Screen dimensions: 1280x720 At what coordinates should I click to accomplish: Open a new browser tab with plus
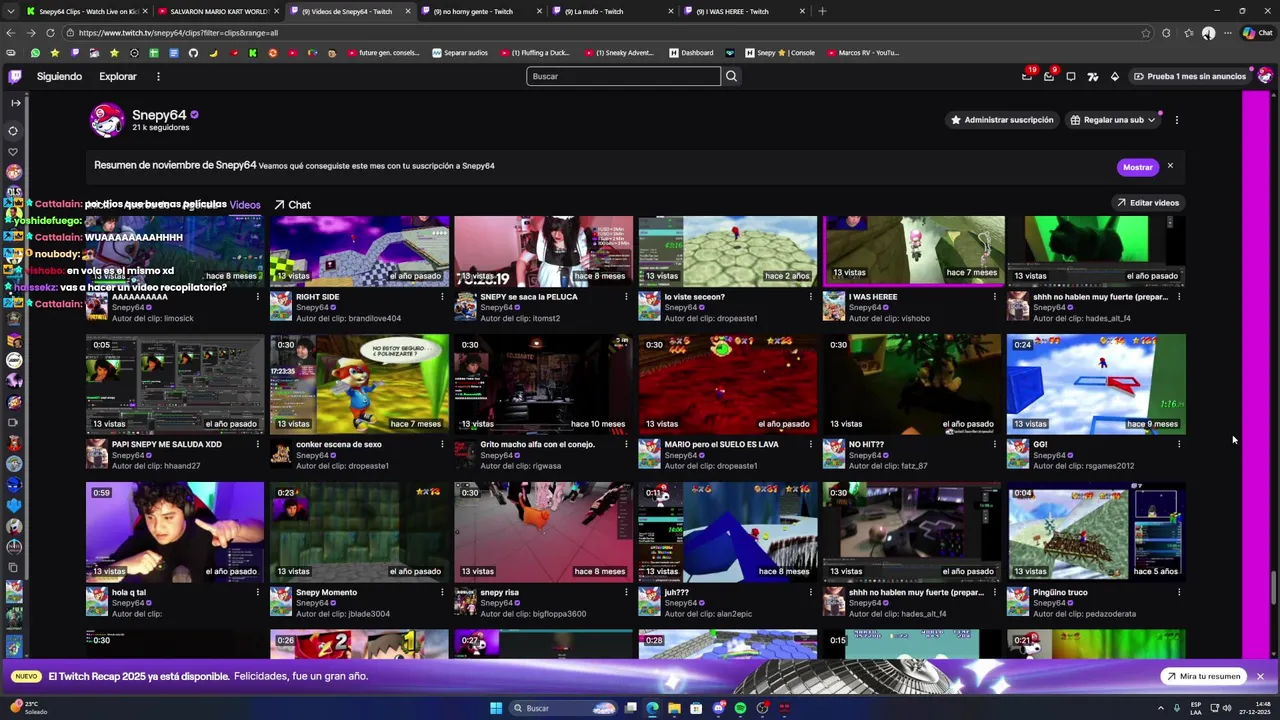tap(822, 11)
